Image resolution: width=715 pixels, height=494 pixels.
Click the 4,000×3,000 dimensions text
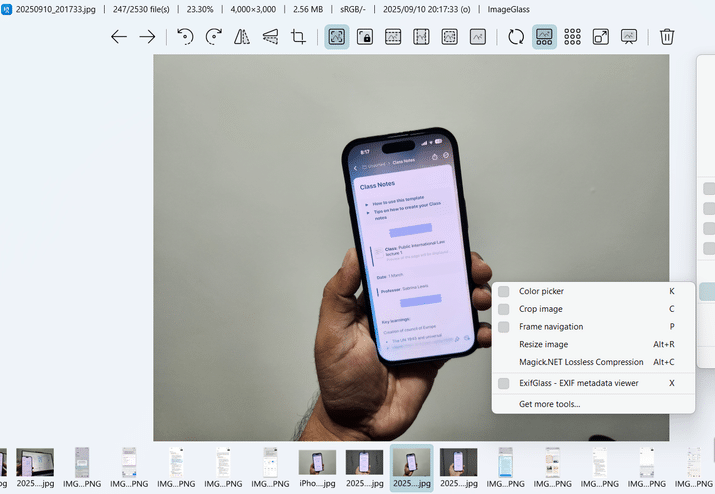[253, 9]
